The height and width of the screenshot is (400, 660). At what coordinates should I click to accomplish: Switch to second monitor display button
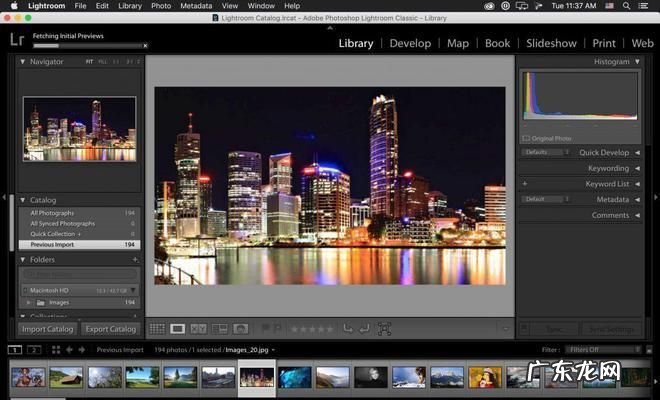tap(34, 350)
